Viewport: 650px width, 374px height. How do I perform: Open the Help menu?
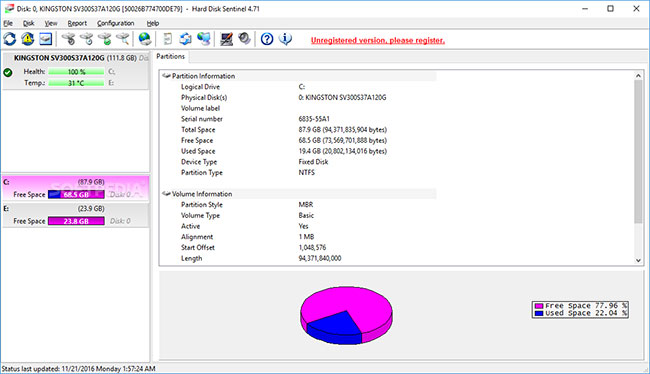tap(153, 23)
